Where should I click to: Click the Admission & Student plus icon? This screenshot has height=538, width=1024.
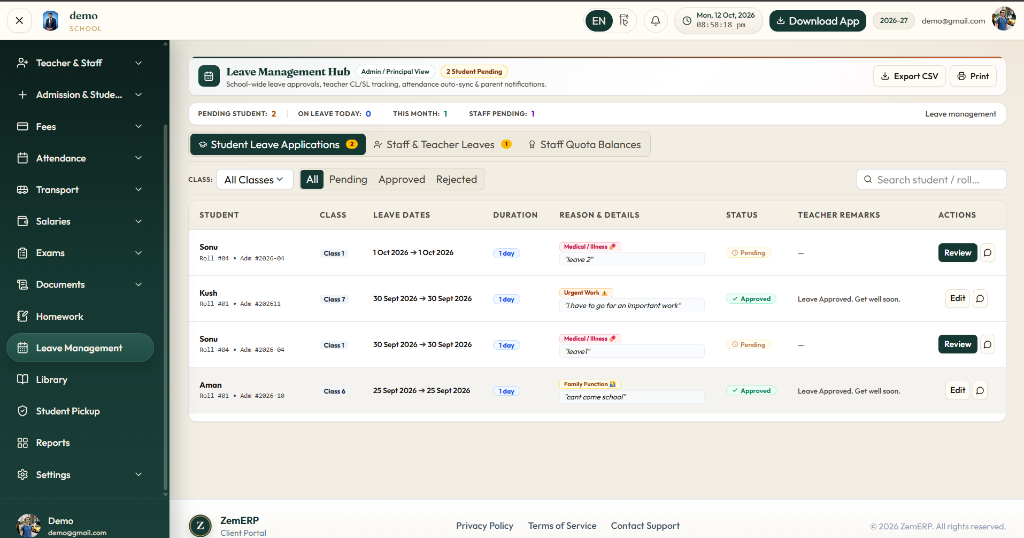click(22, 95)
